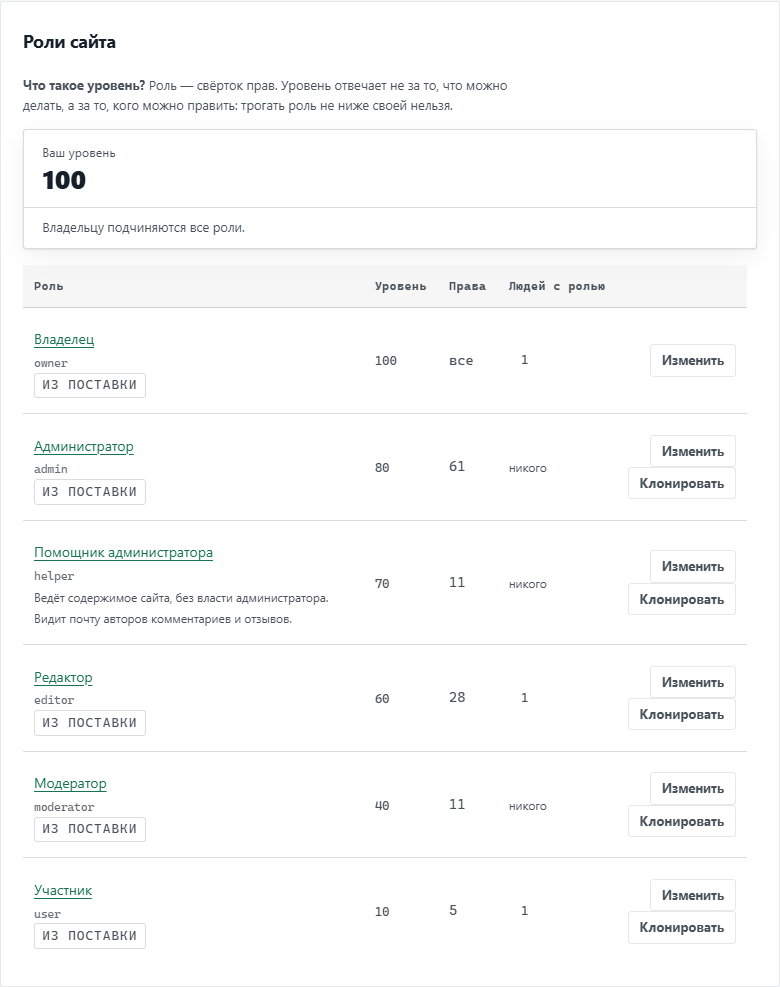Click Владельцу подчиняются все роли text
Image resolution: width=780 pixels, height=987 pixels.
144,228
